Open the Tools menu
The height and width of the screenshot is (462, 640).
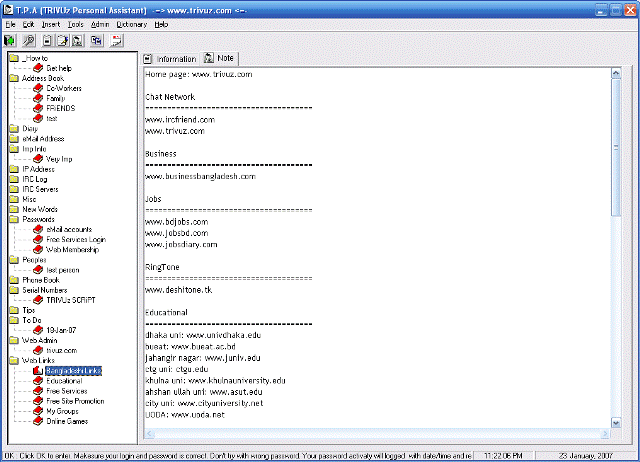[x=76, y=24]
